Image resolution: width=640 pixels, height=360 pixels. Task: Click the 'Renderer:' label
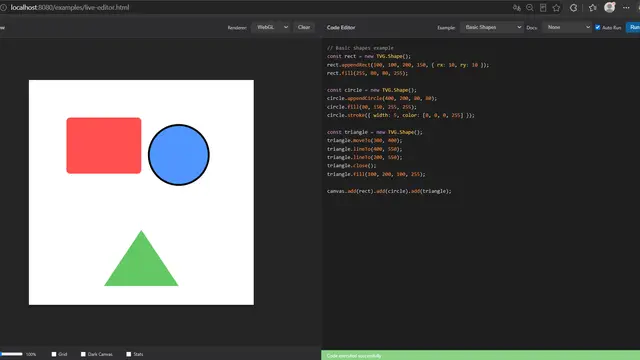click(x=237, y=28)
